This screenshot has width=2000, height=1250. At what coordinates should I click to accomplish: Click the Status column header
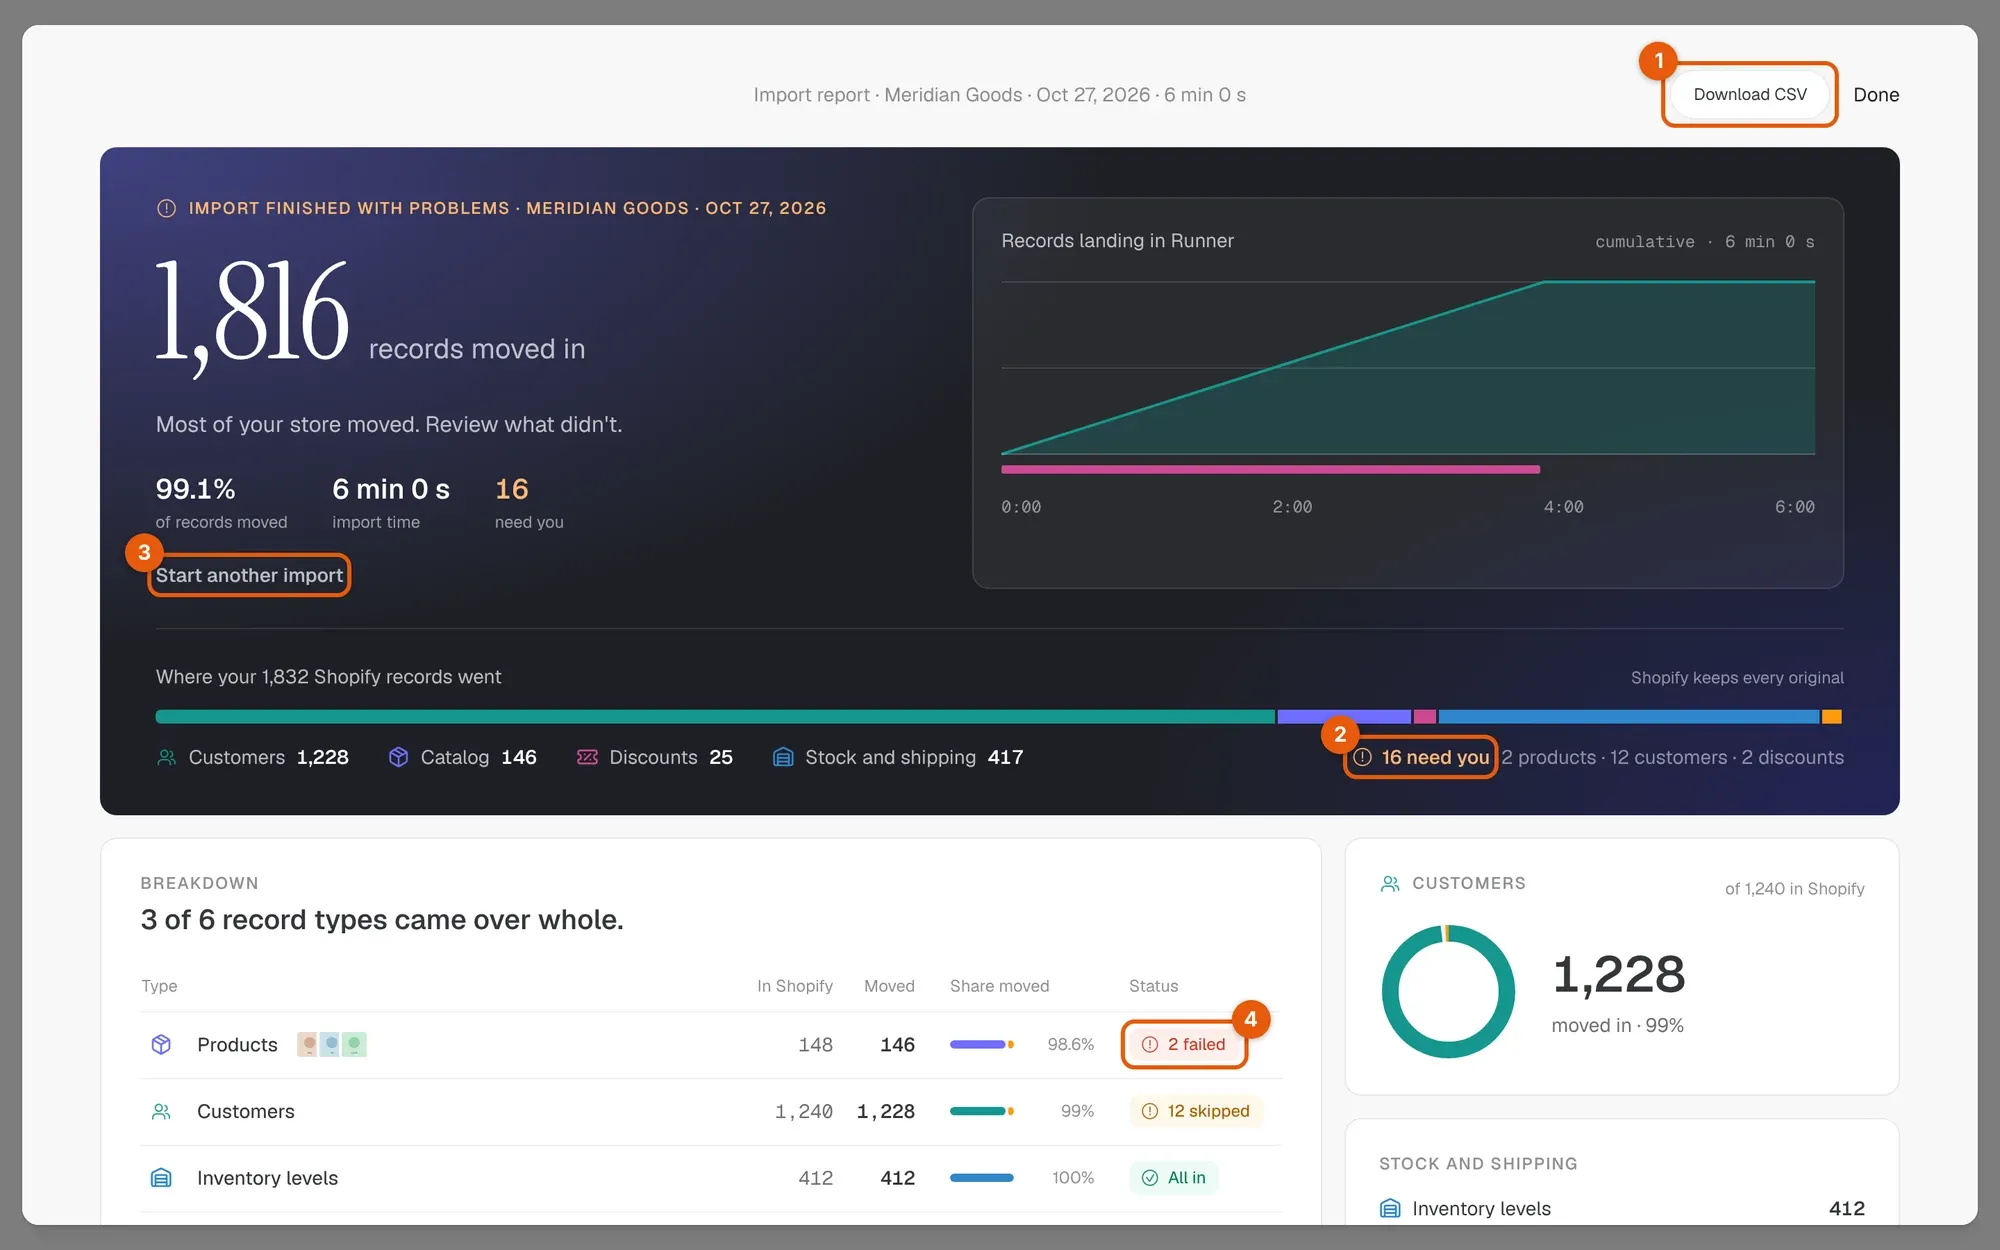1153,986
